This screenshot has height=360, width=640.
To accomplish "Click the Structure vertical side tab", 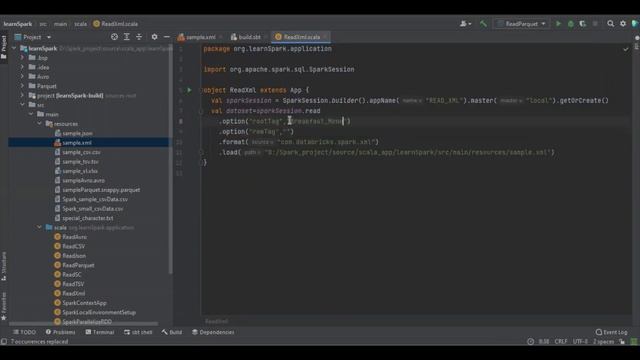I will click(4, 266).
